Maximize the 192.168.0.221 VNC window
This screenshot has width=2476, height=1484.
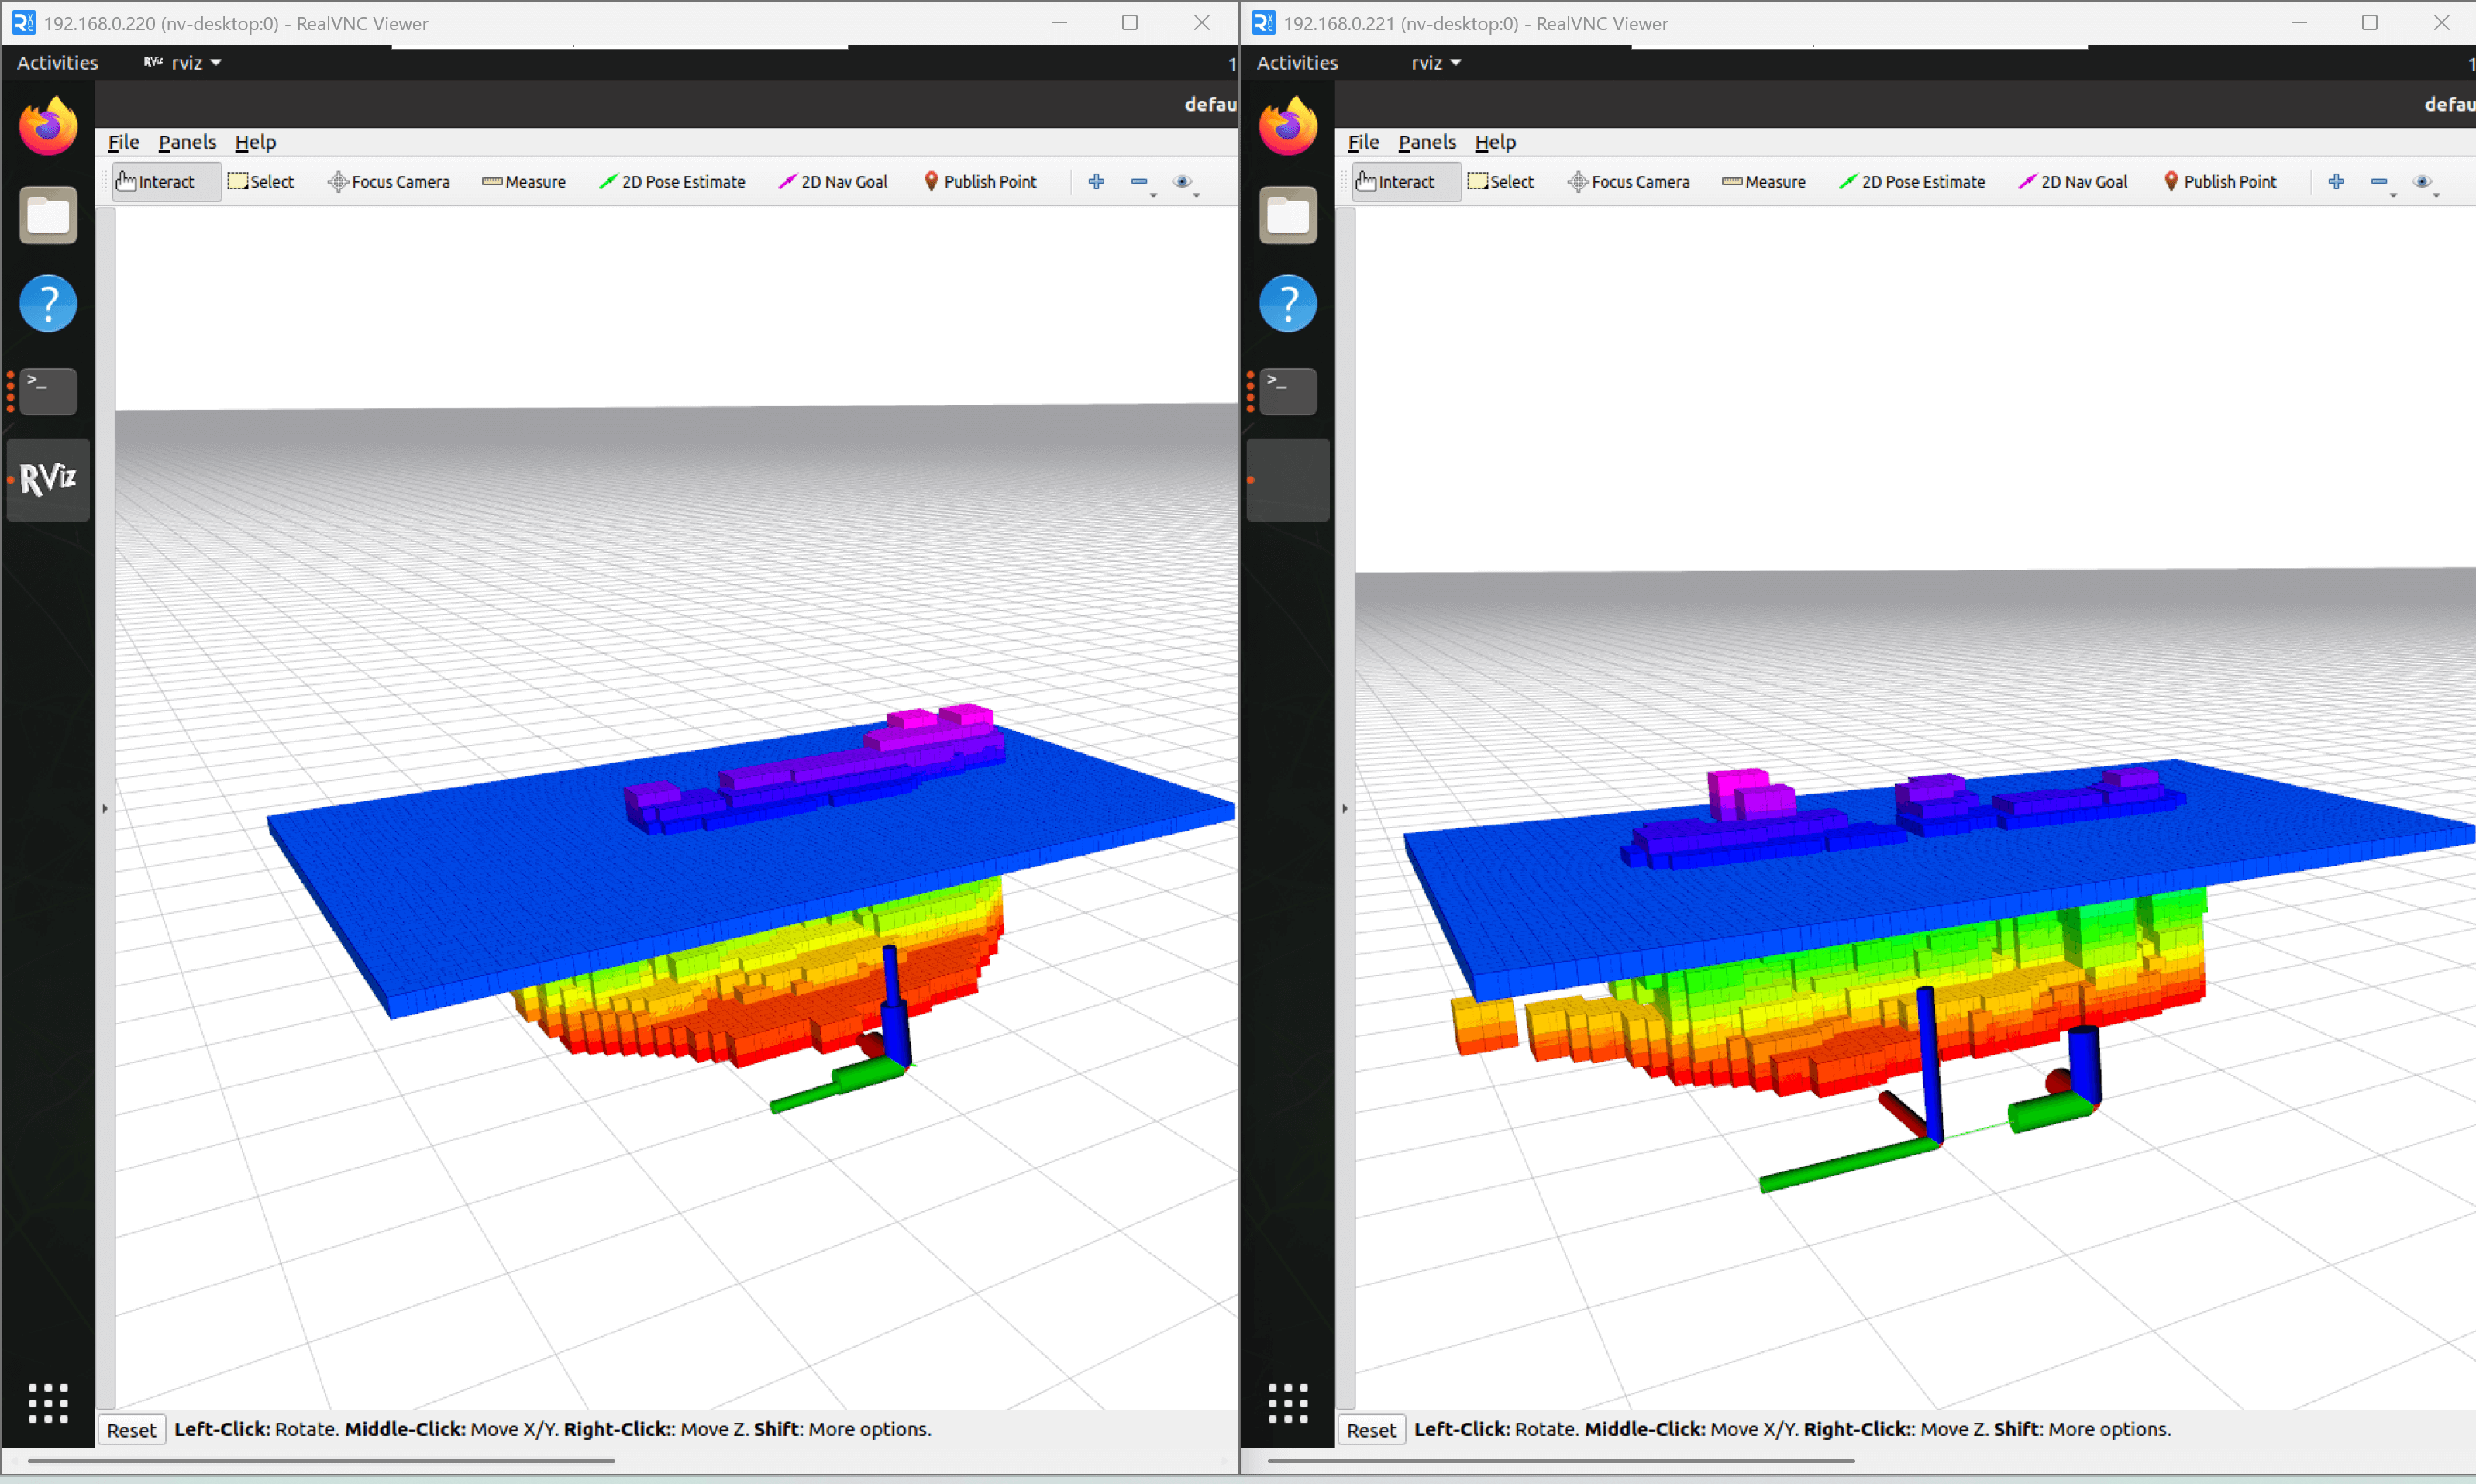point(2369,23)
